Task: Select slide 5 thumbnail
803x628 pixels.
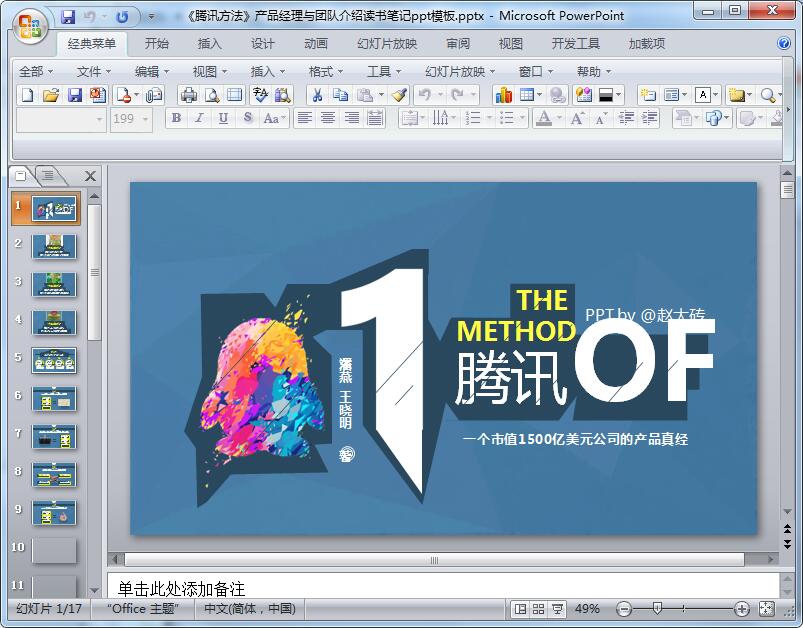Action: click(54, 360)
